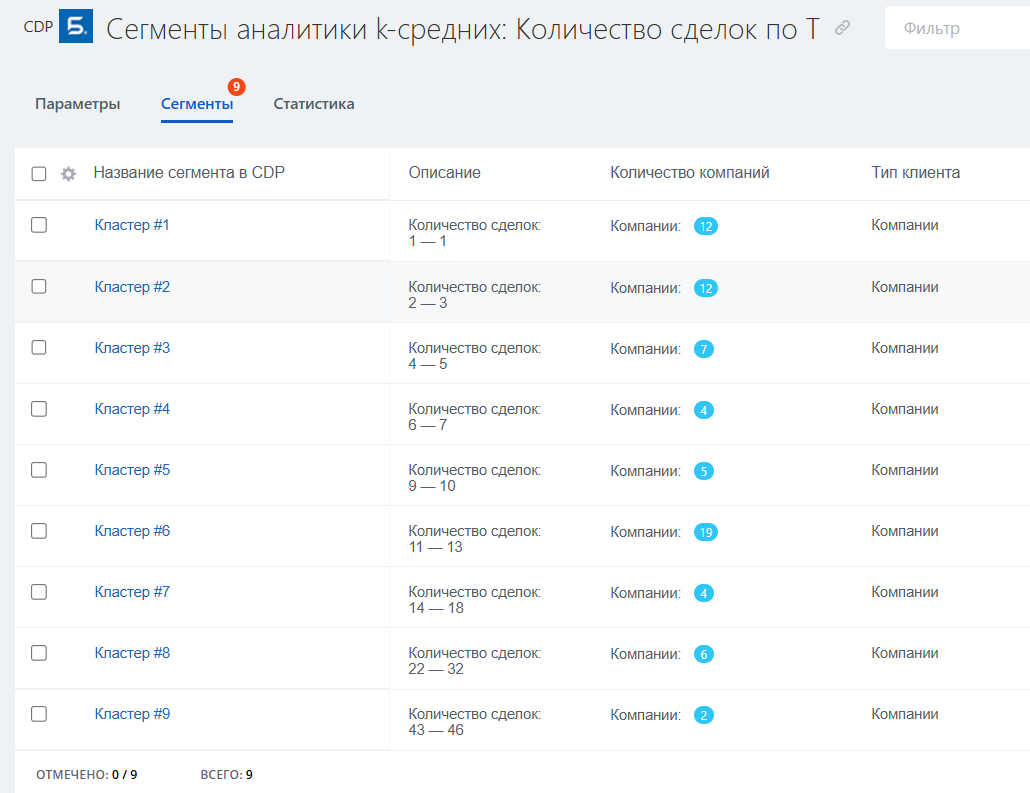1030x793 pixels.
Task: Click description Количество сделок: 43 — 46
Action: [475, 722]
